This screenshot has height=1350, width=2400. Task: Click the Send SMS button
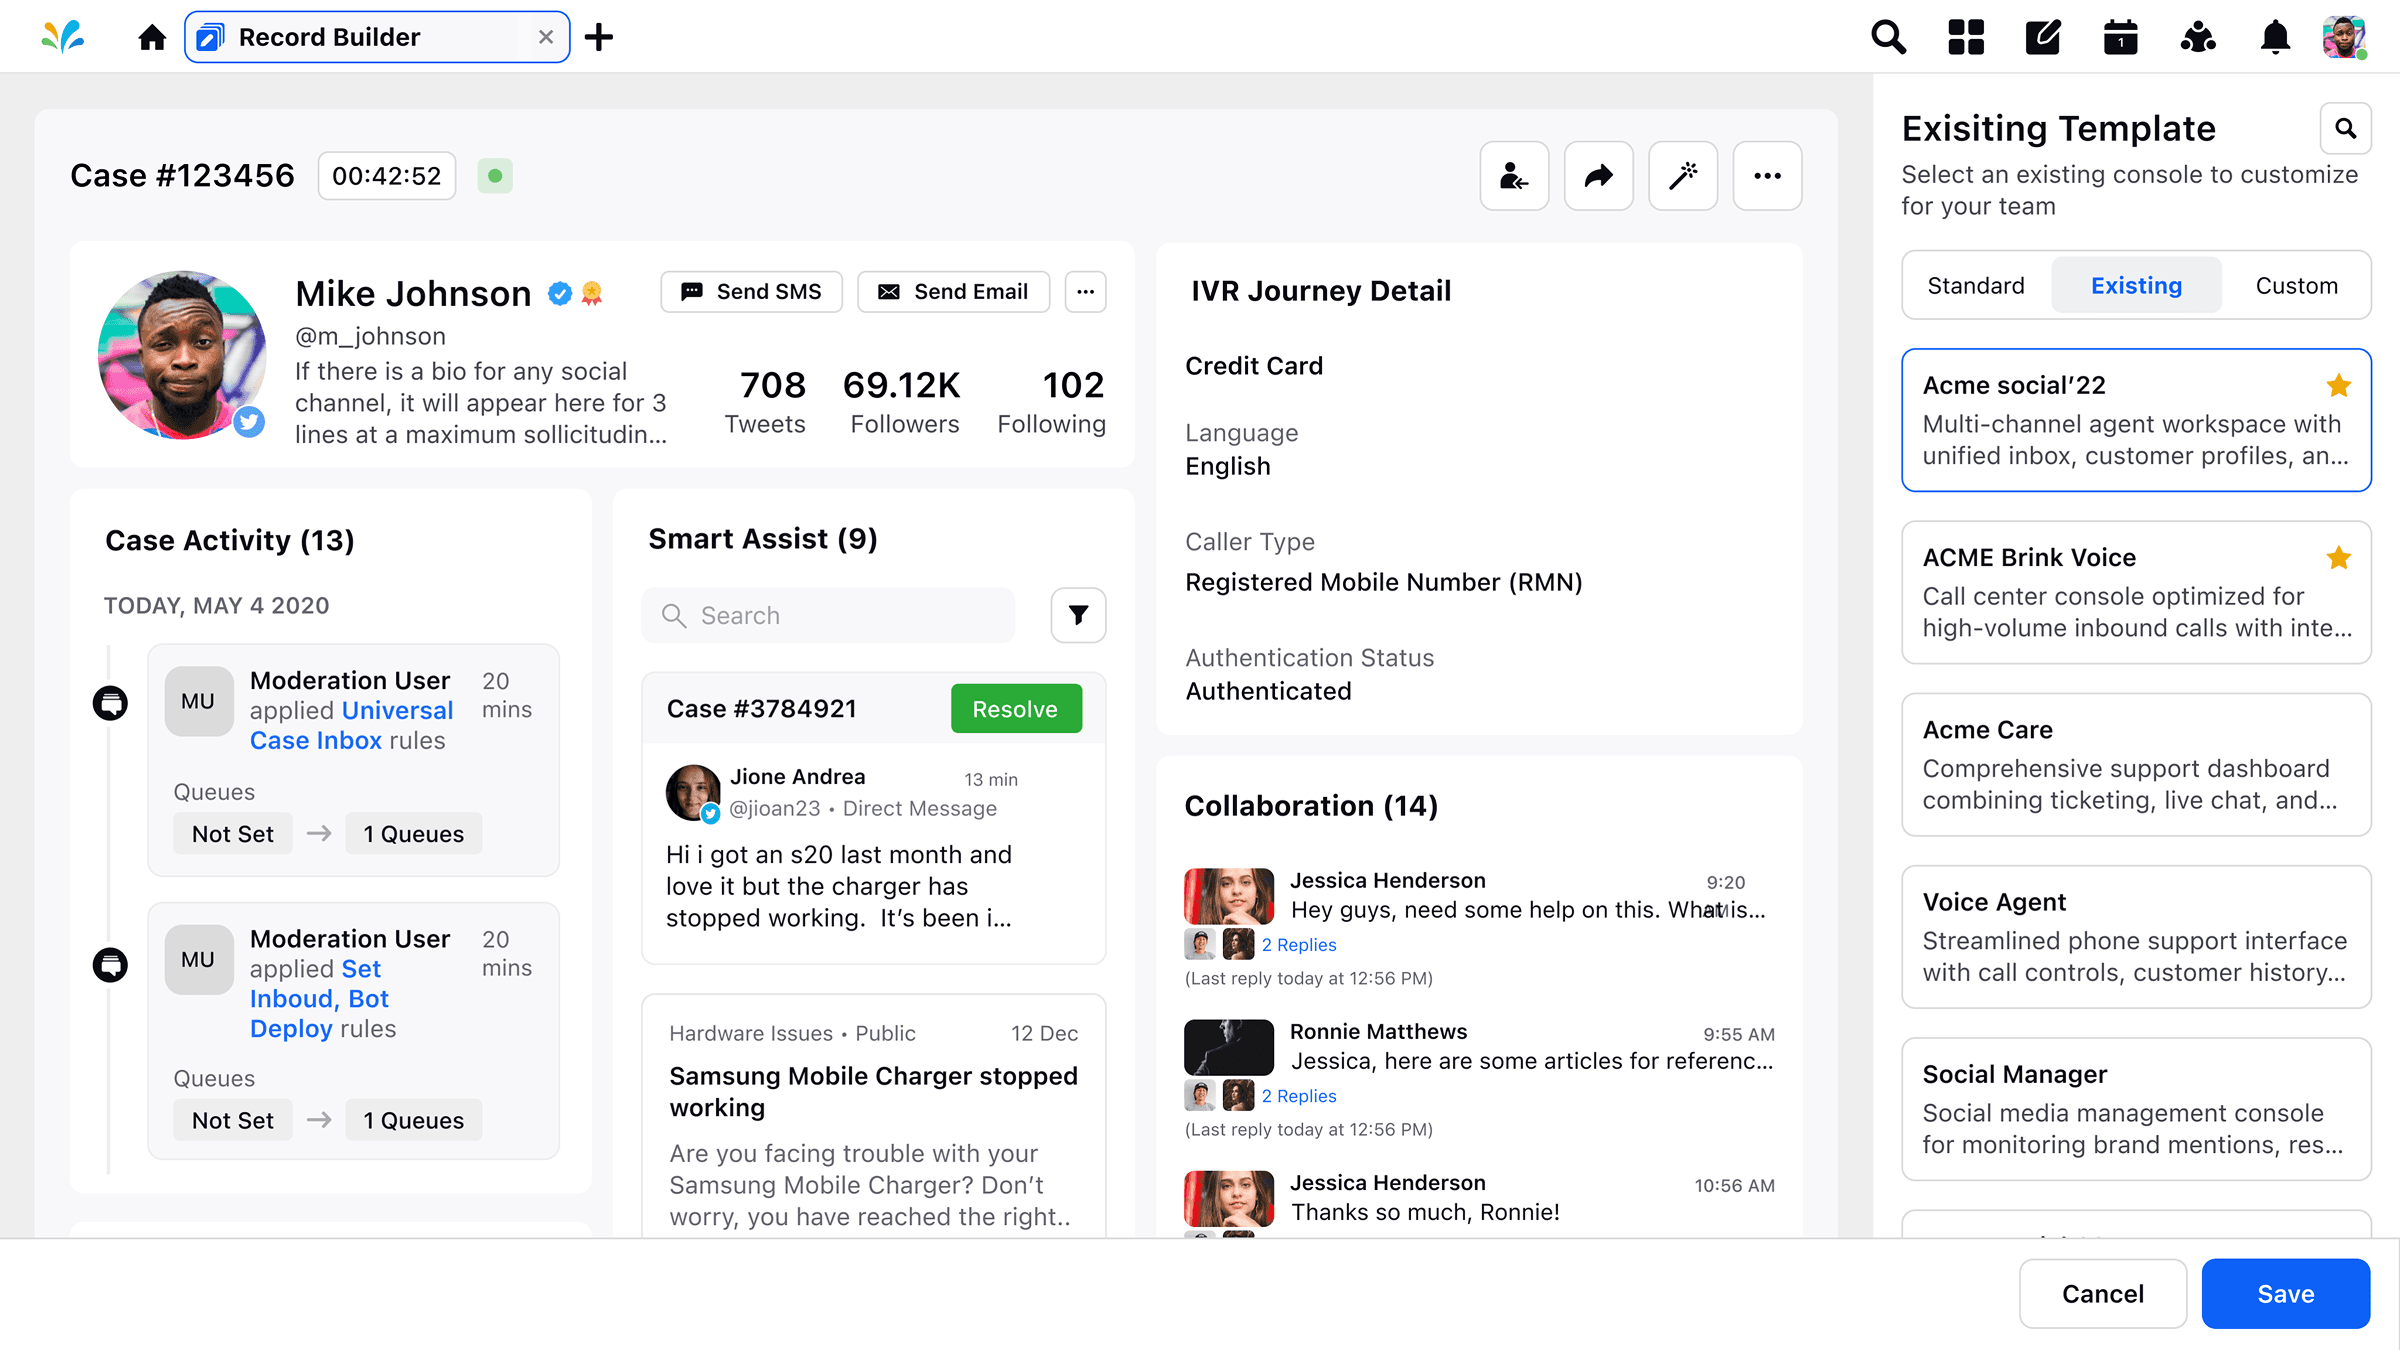[751, 291]
